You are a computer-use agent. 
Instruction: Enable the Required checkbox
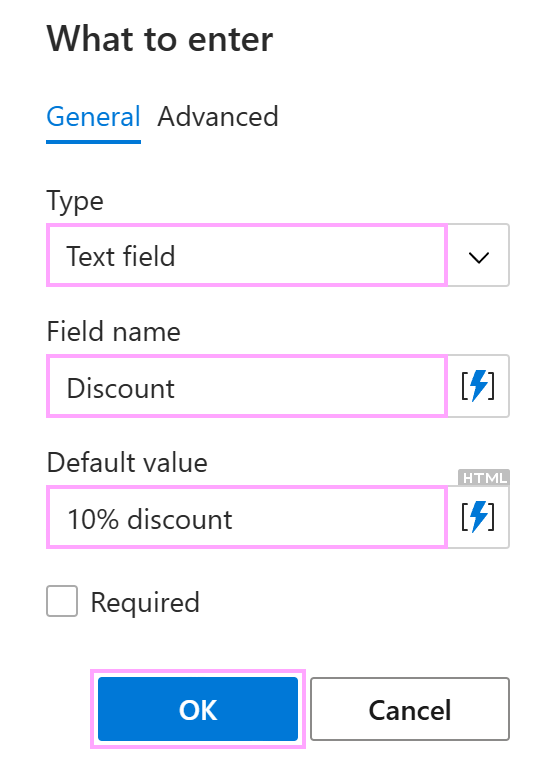click(x=62, y=601)
